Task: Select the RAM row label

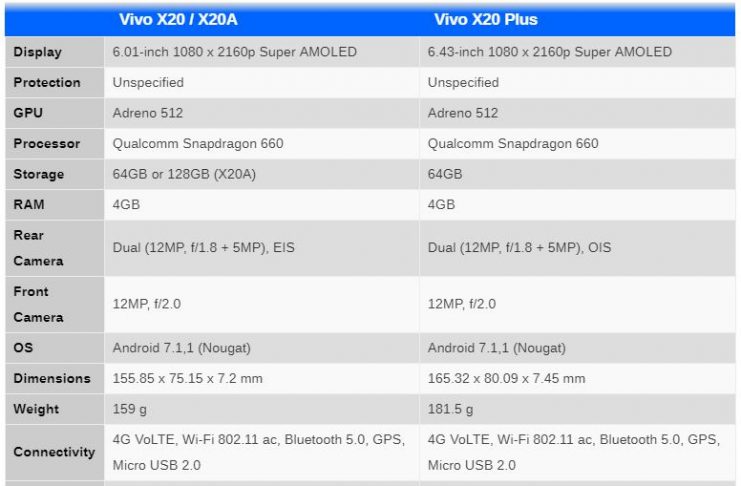Action: click(29, 205)
